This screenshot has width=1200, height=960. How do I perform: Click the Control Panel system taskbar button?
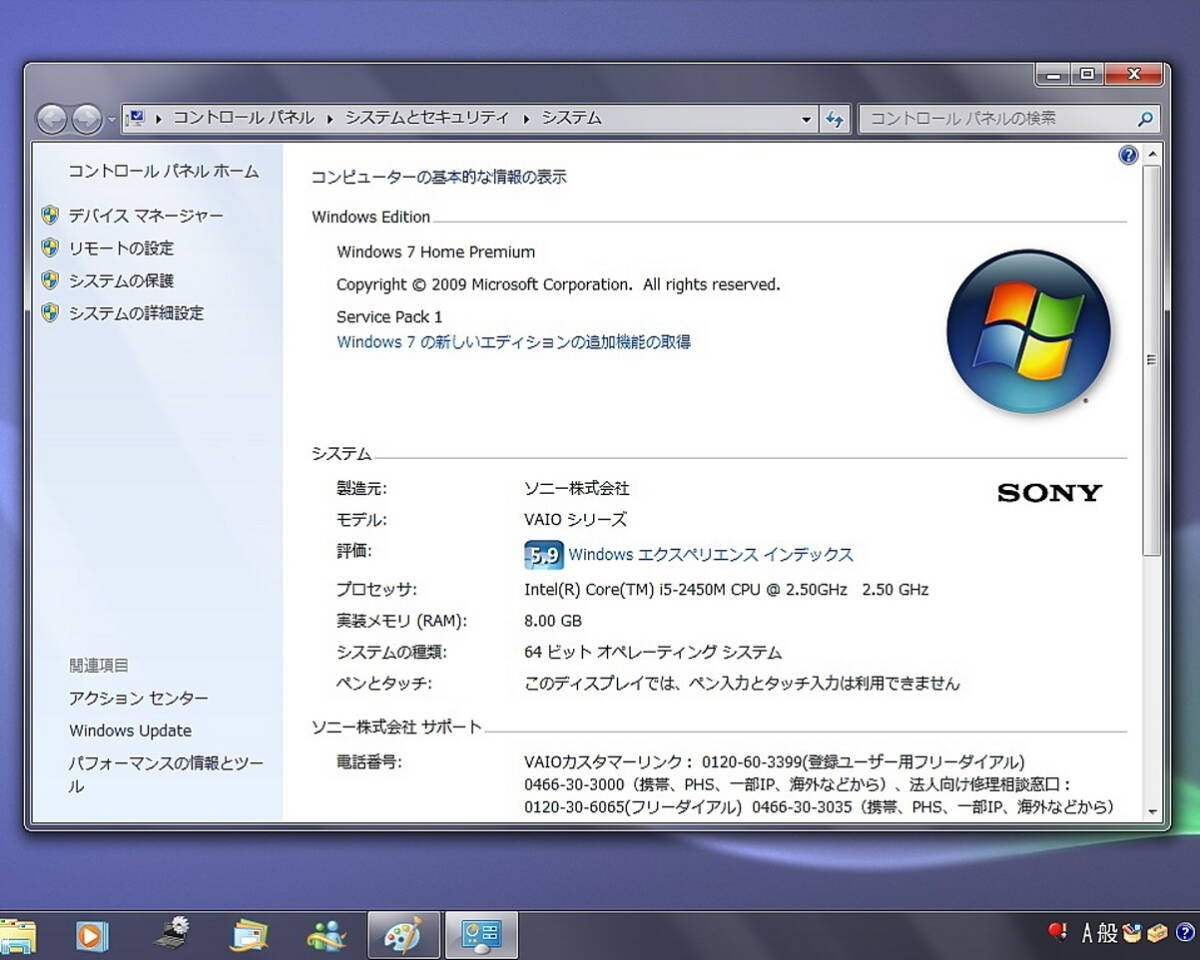(x=481, y=936)
